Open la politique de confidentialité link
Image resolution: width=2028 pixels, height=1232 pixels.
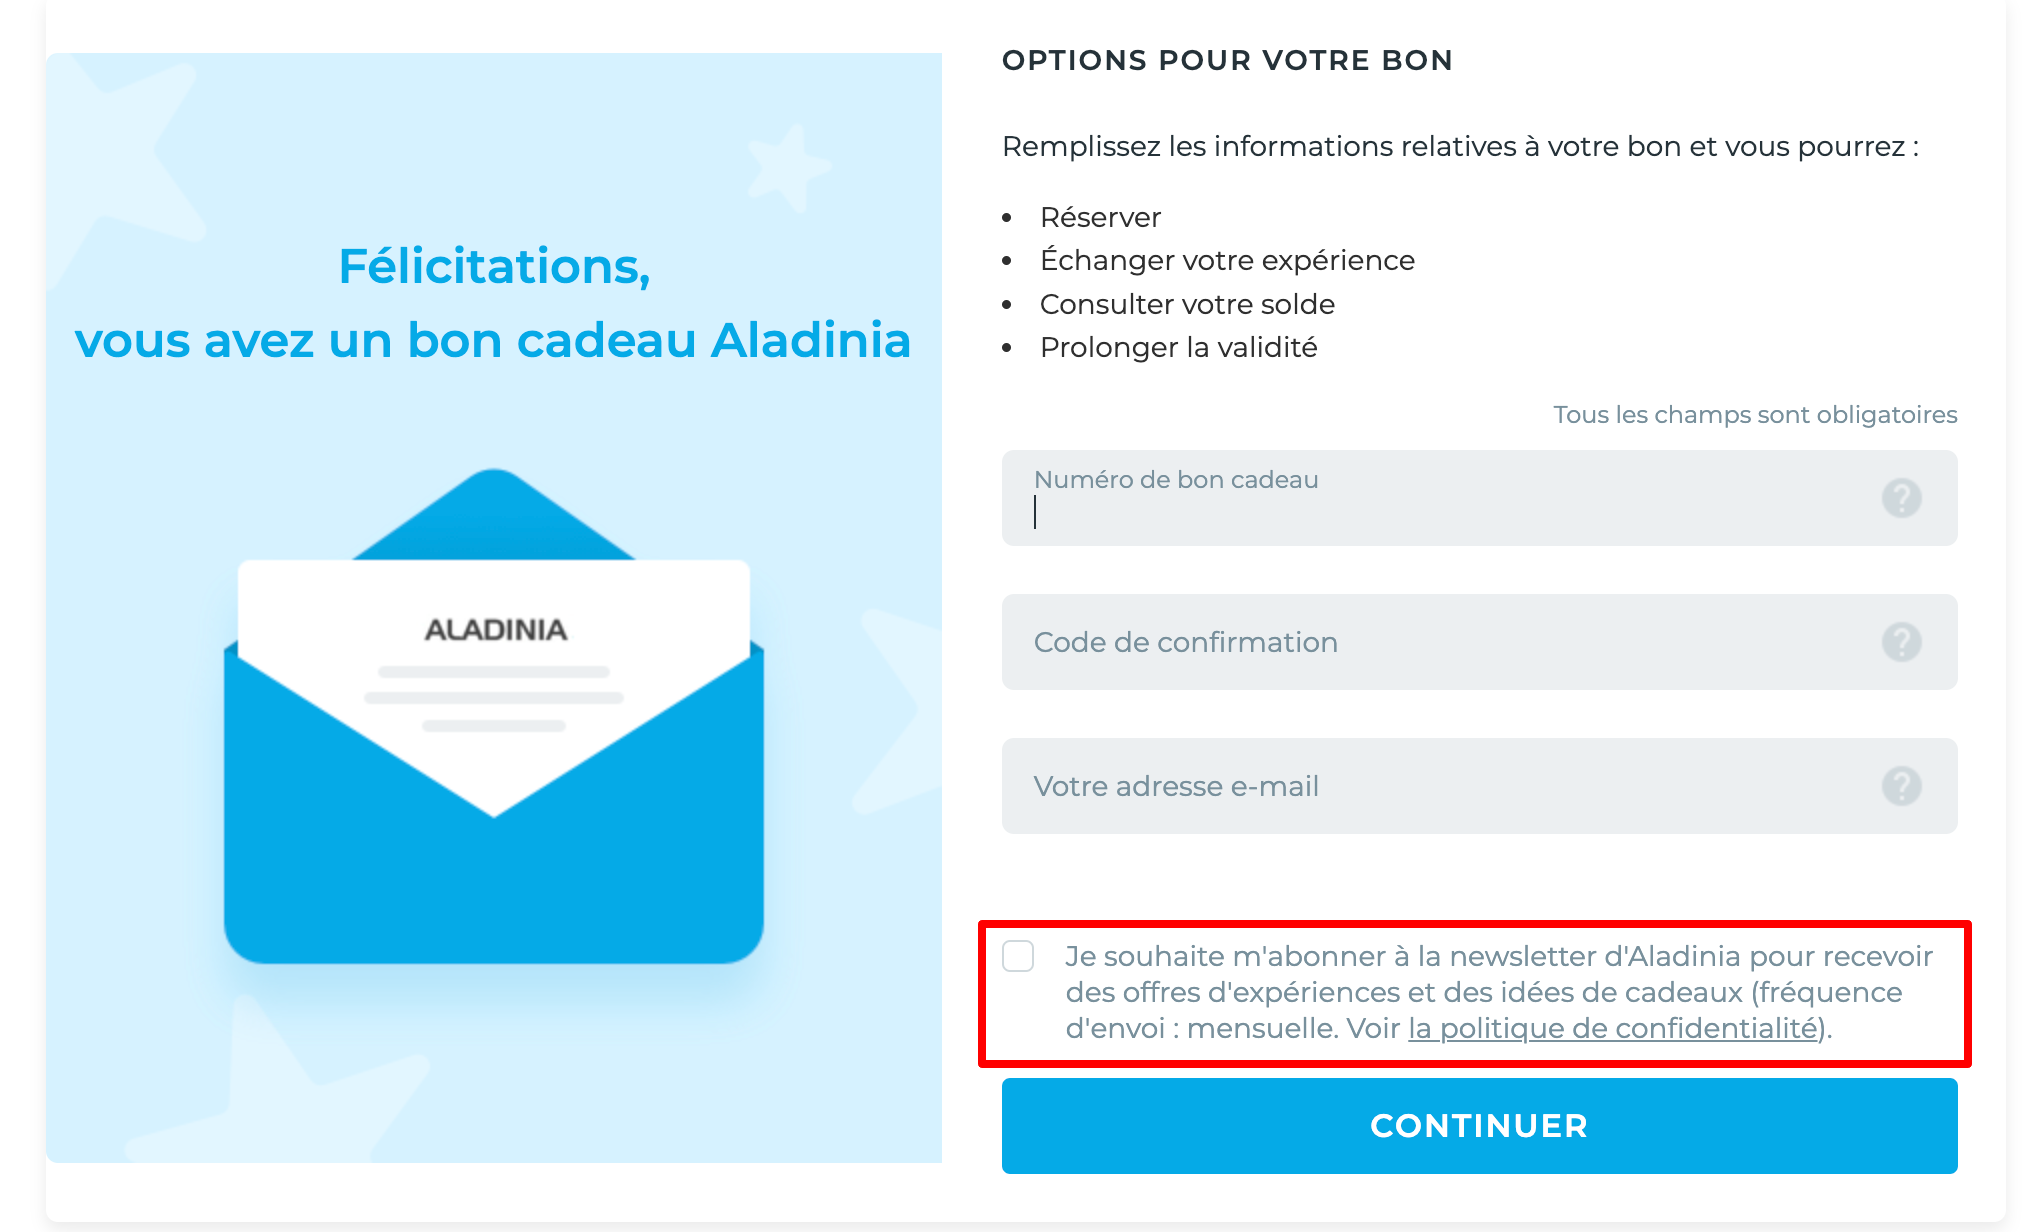coord(1612,1029)
